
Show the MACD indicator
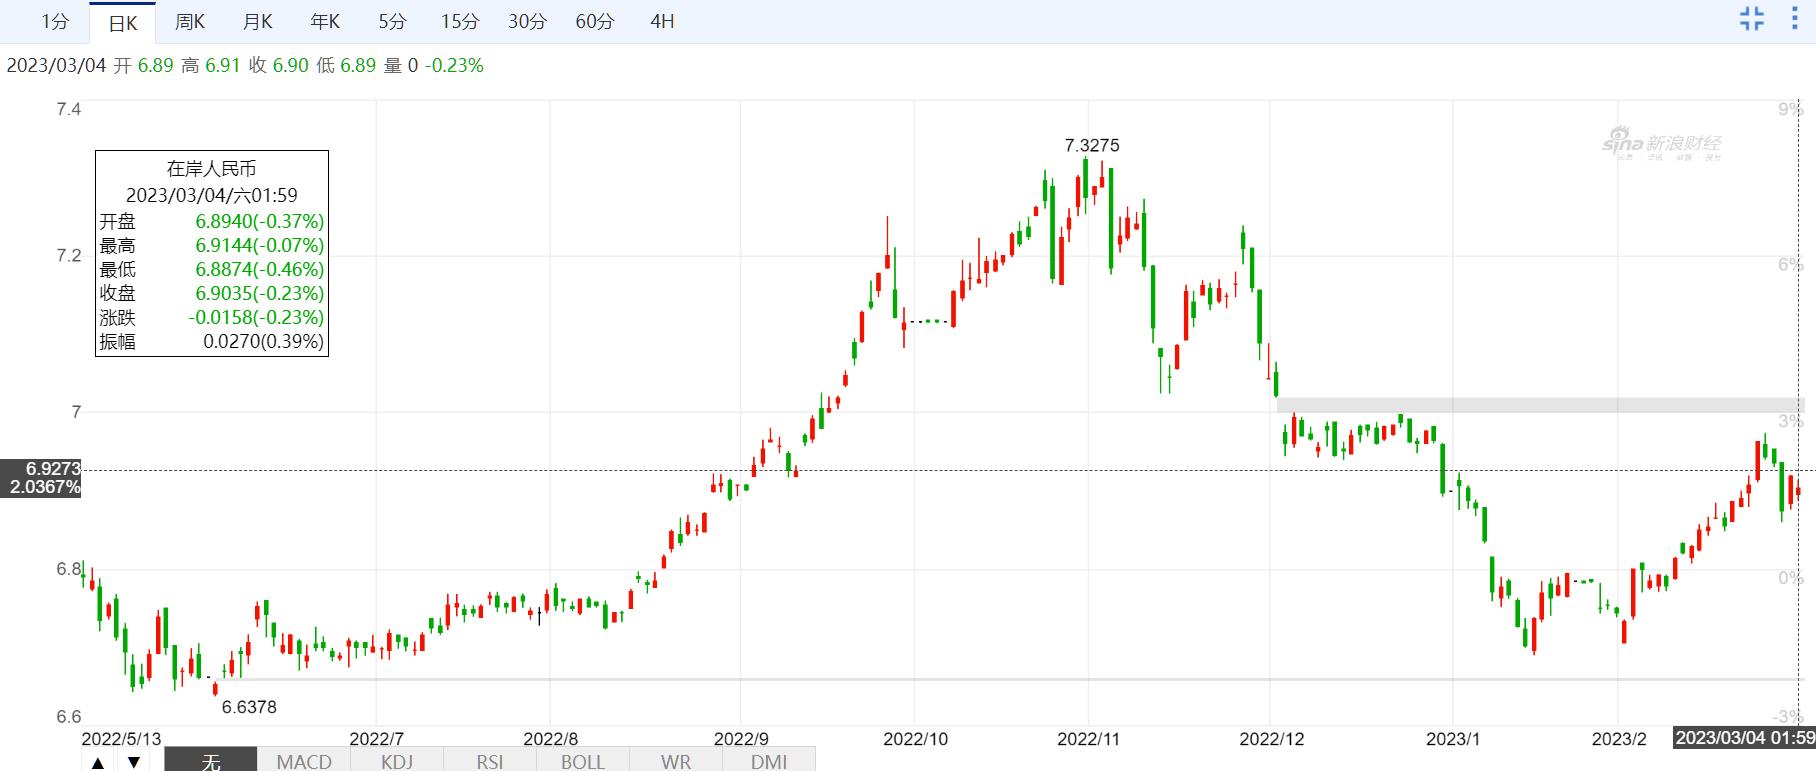304,761
